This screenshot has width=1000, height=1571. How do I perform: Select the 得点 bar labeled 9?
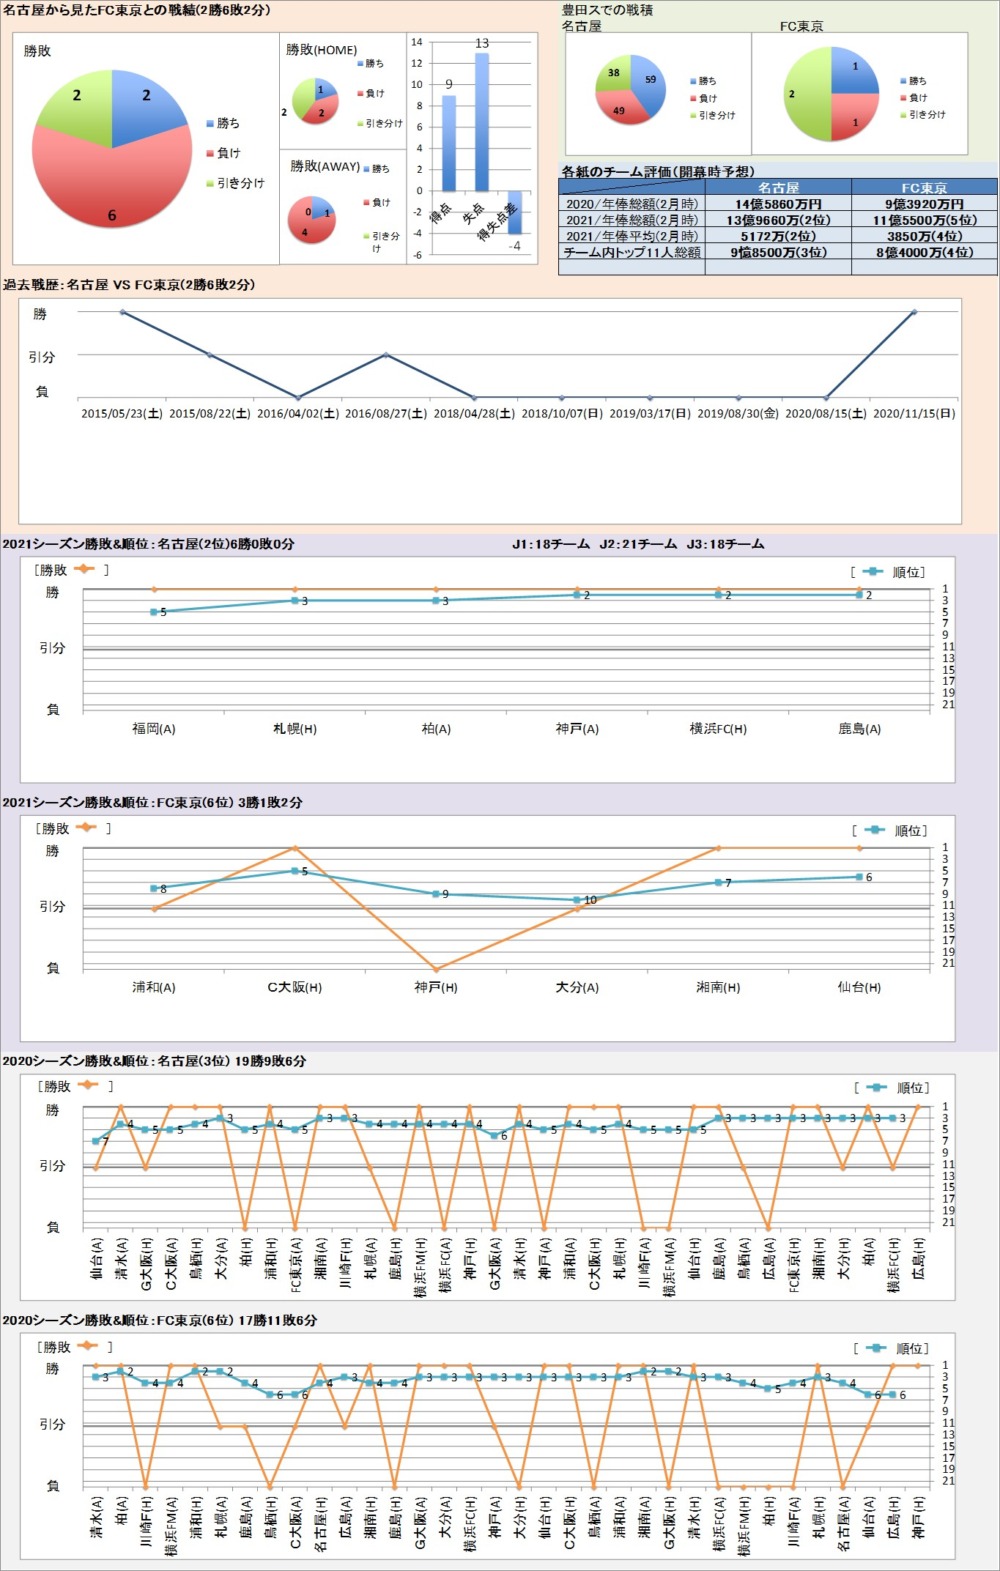tap(449, 143)
